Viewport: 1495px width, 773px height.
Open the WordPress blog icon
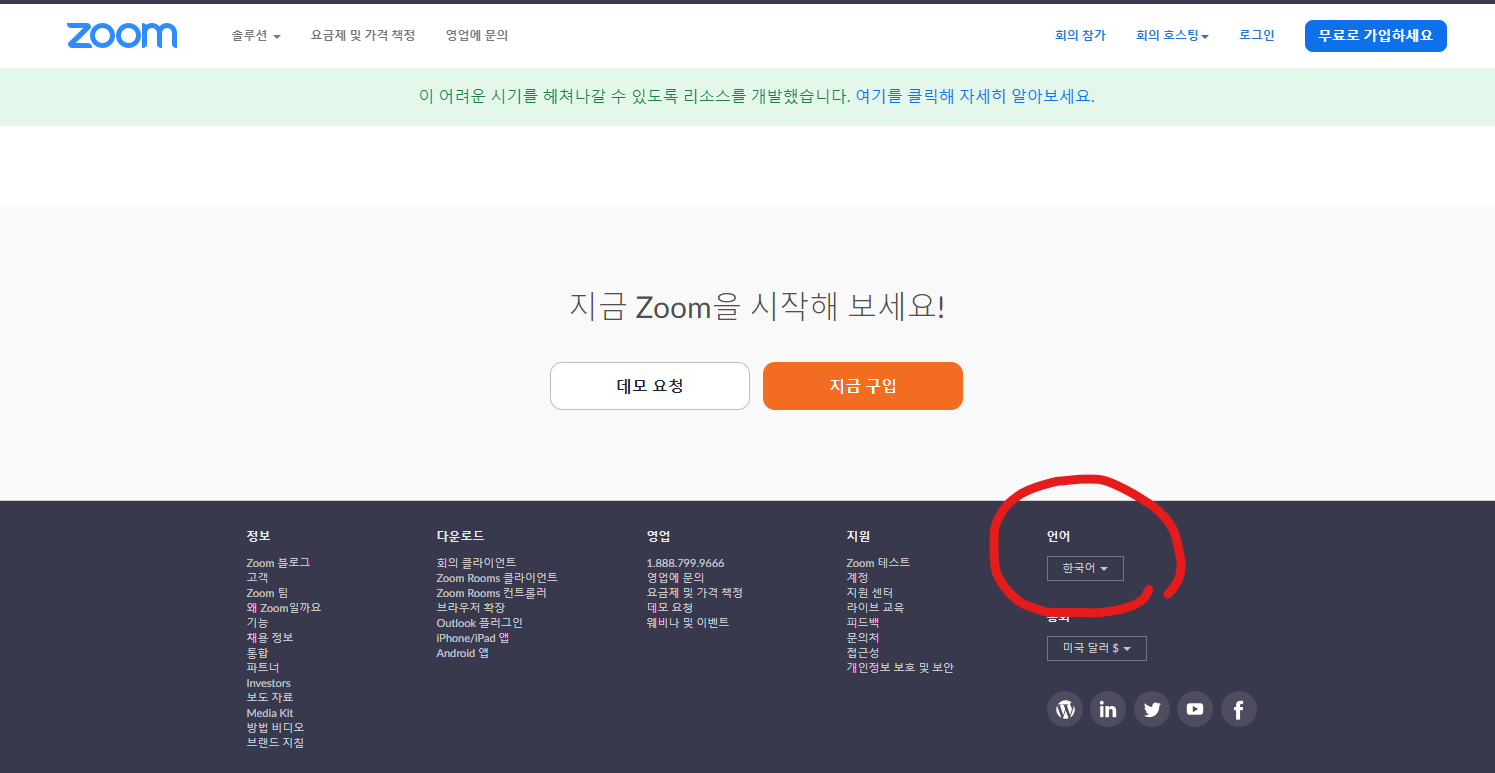1065,710
